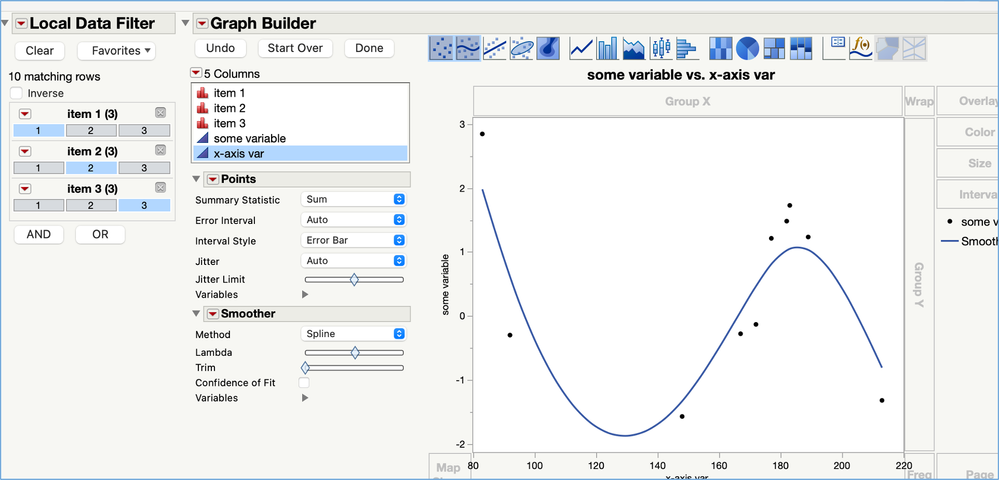The image size is (999, 480).
Task: Collapse the Points section disclosure triangle
Action: pyautogui.click(x=196, y=179)
